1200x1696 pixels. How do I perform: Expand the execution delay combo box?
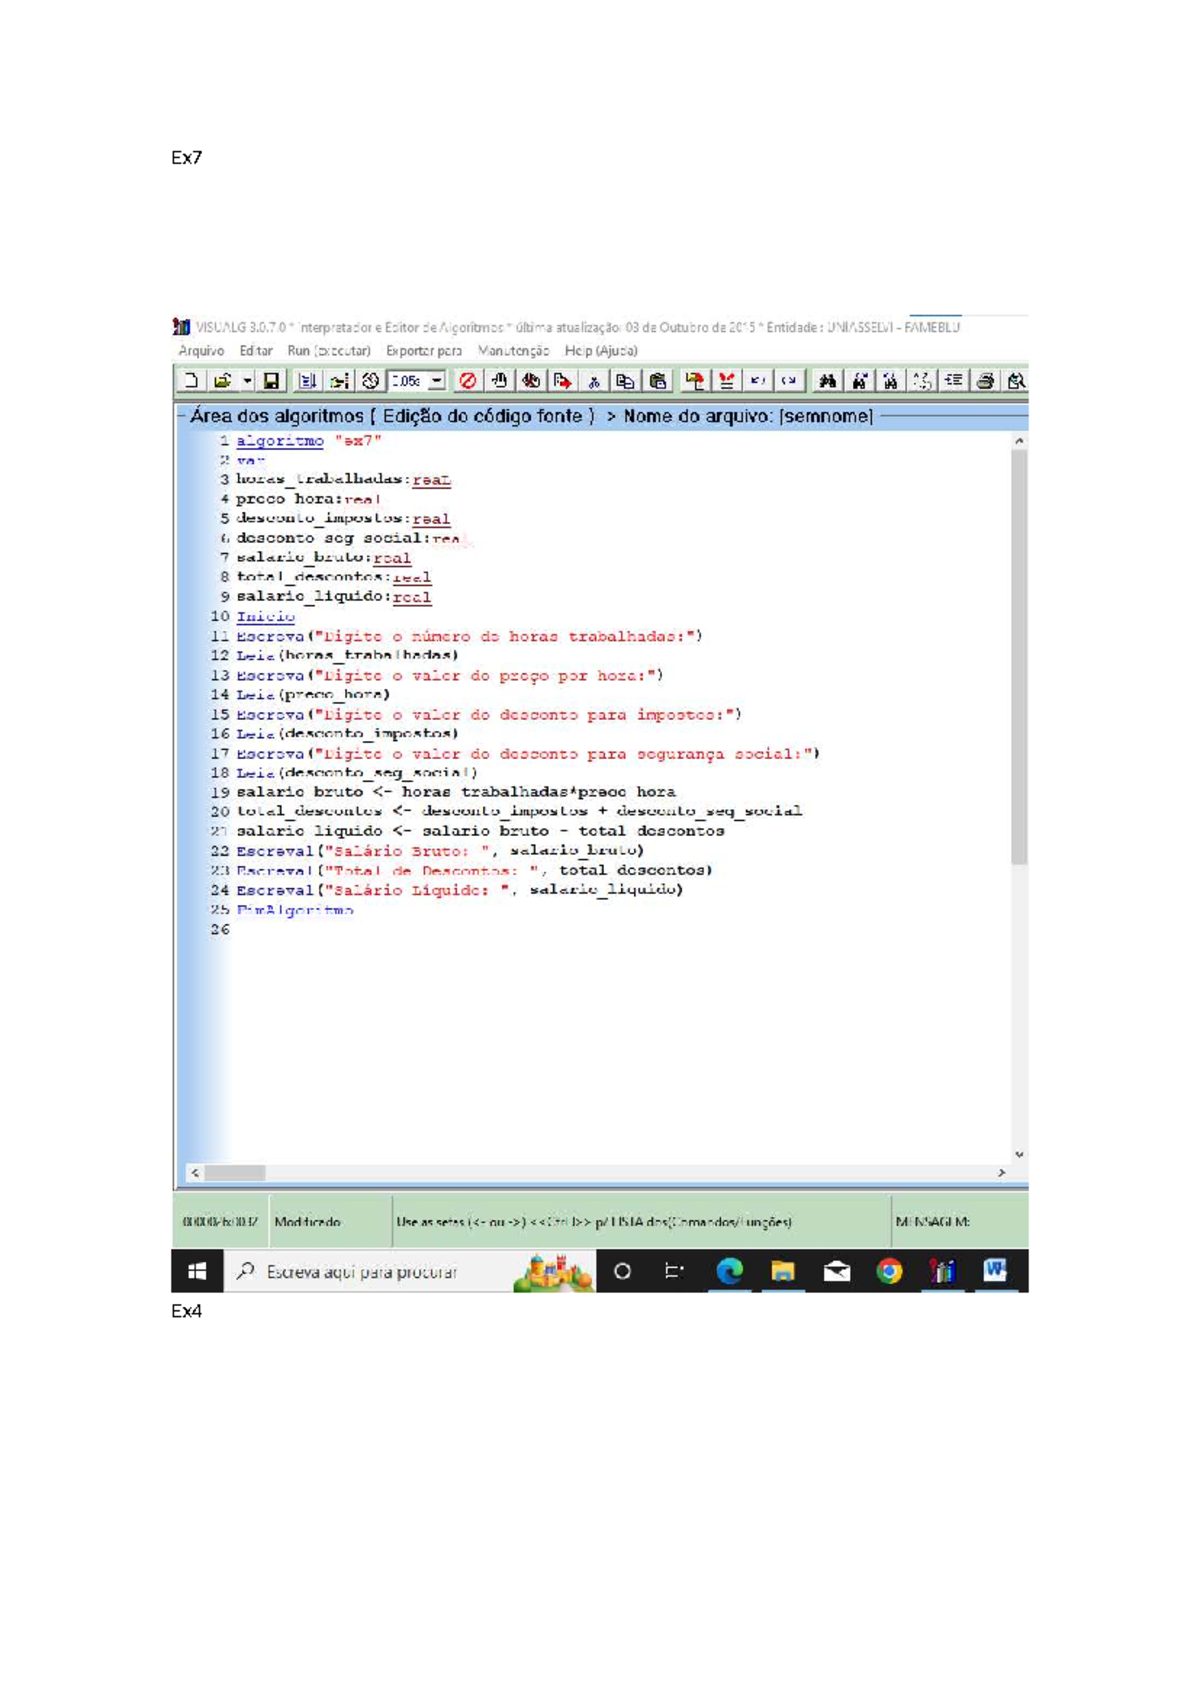pos(437,381)
